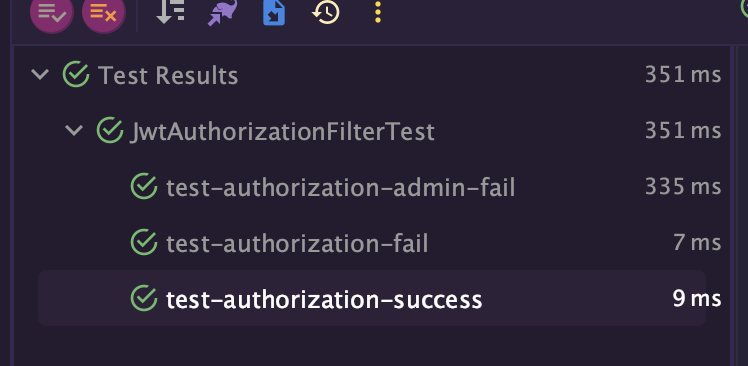The height and width of the screenshot is (366, 748).
Task: Toggle the show ignored tests filter
Action: (x=104, y=12)
